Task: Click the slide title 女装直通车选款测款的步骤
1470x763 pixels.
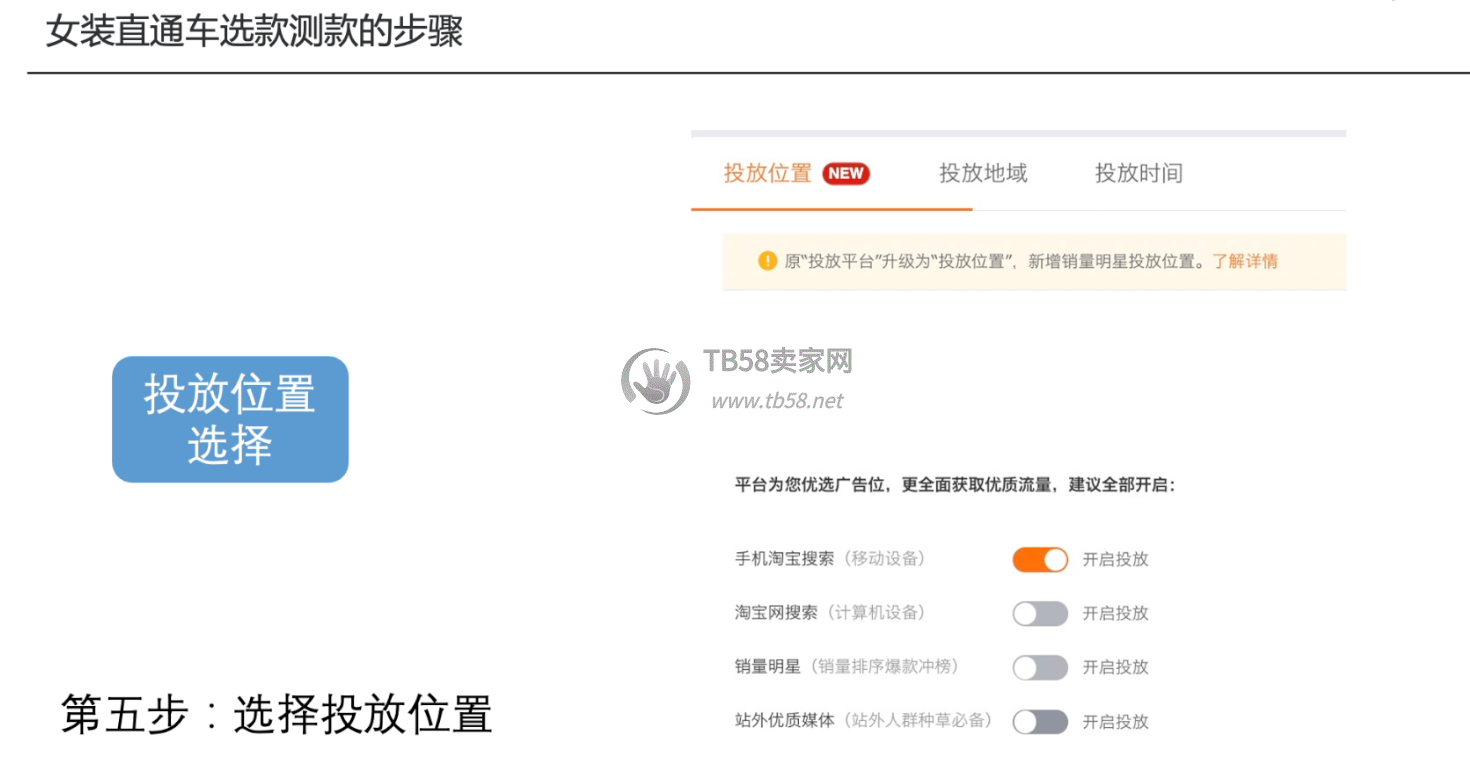Action: coord(254,32)
